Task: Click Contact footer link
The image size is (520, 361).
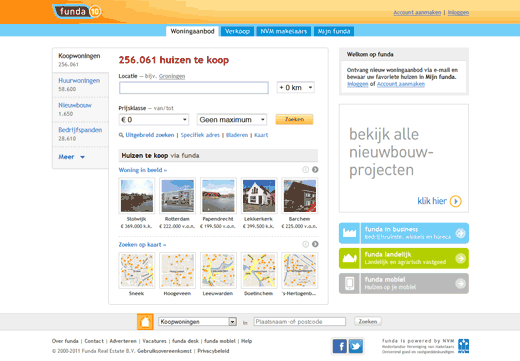Action: click(94, 341)
